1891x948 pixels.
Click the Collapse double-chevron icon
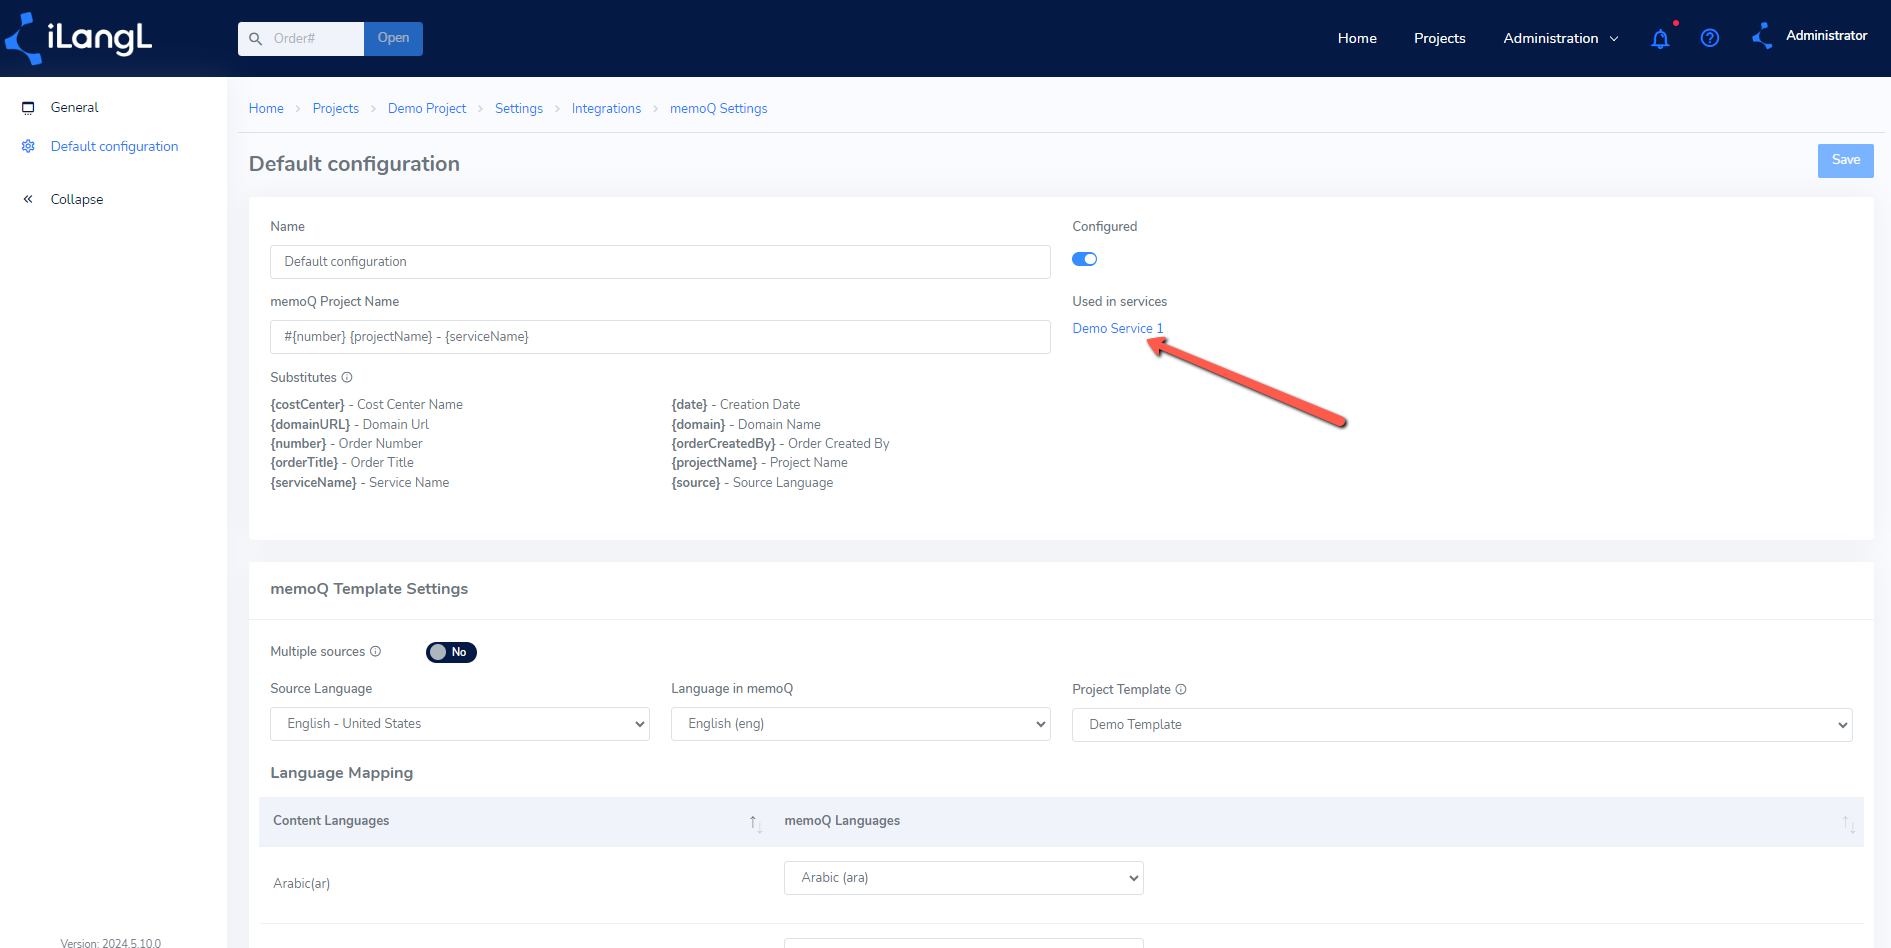28,199
